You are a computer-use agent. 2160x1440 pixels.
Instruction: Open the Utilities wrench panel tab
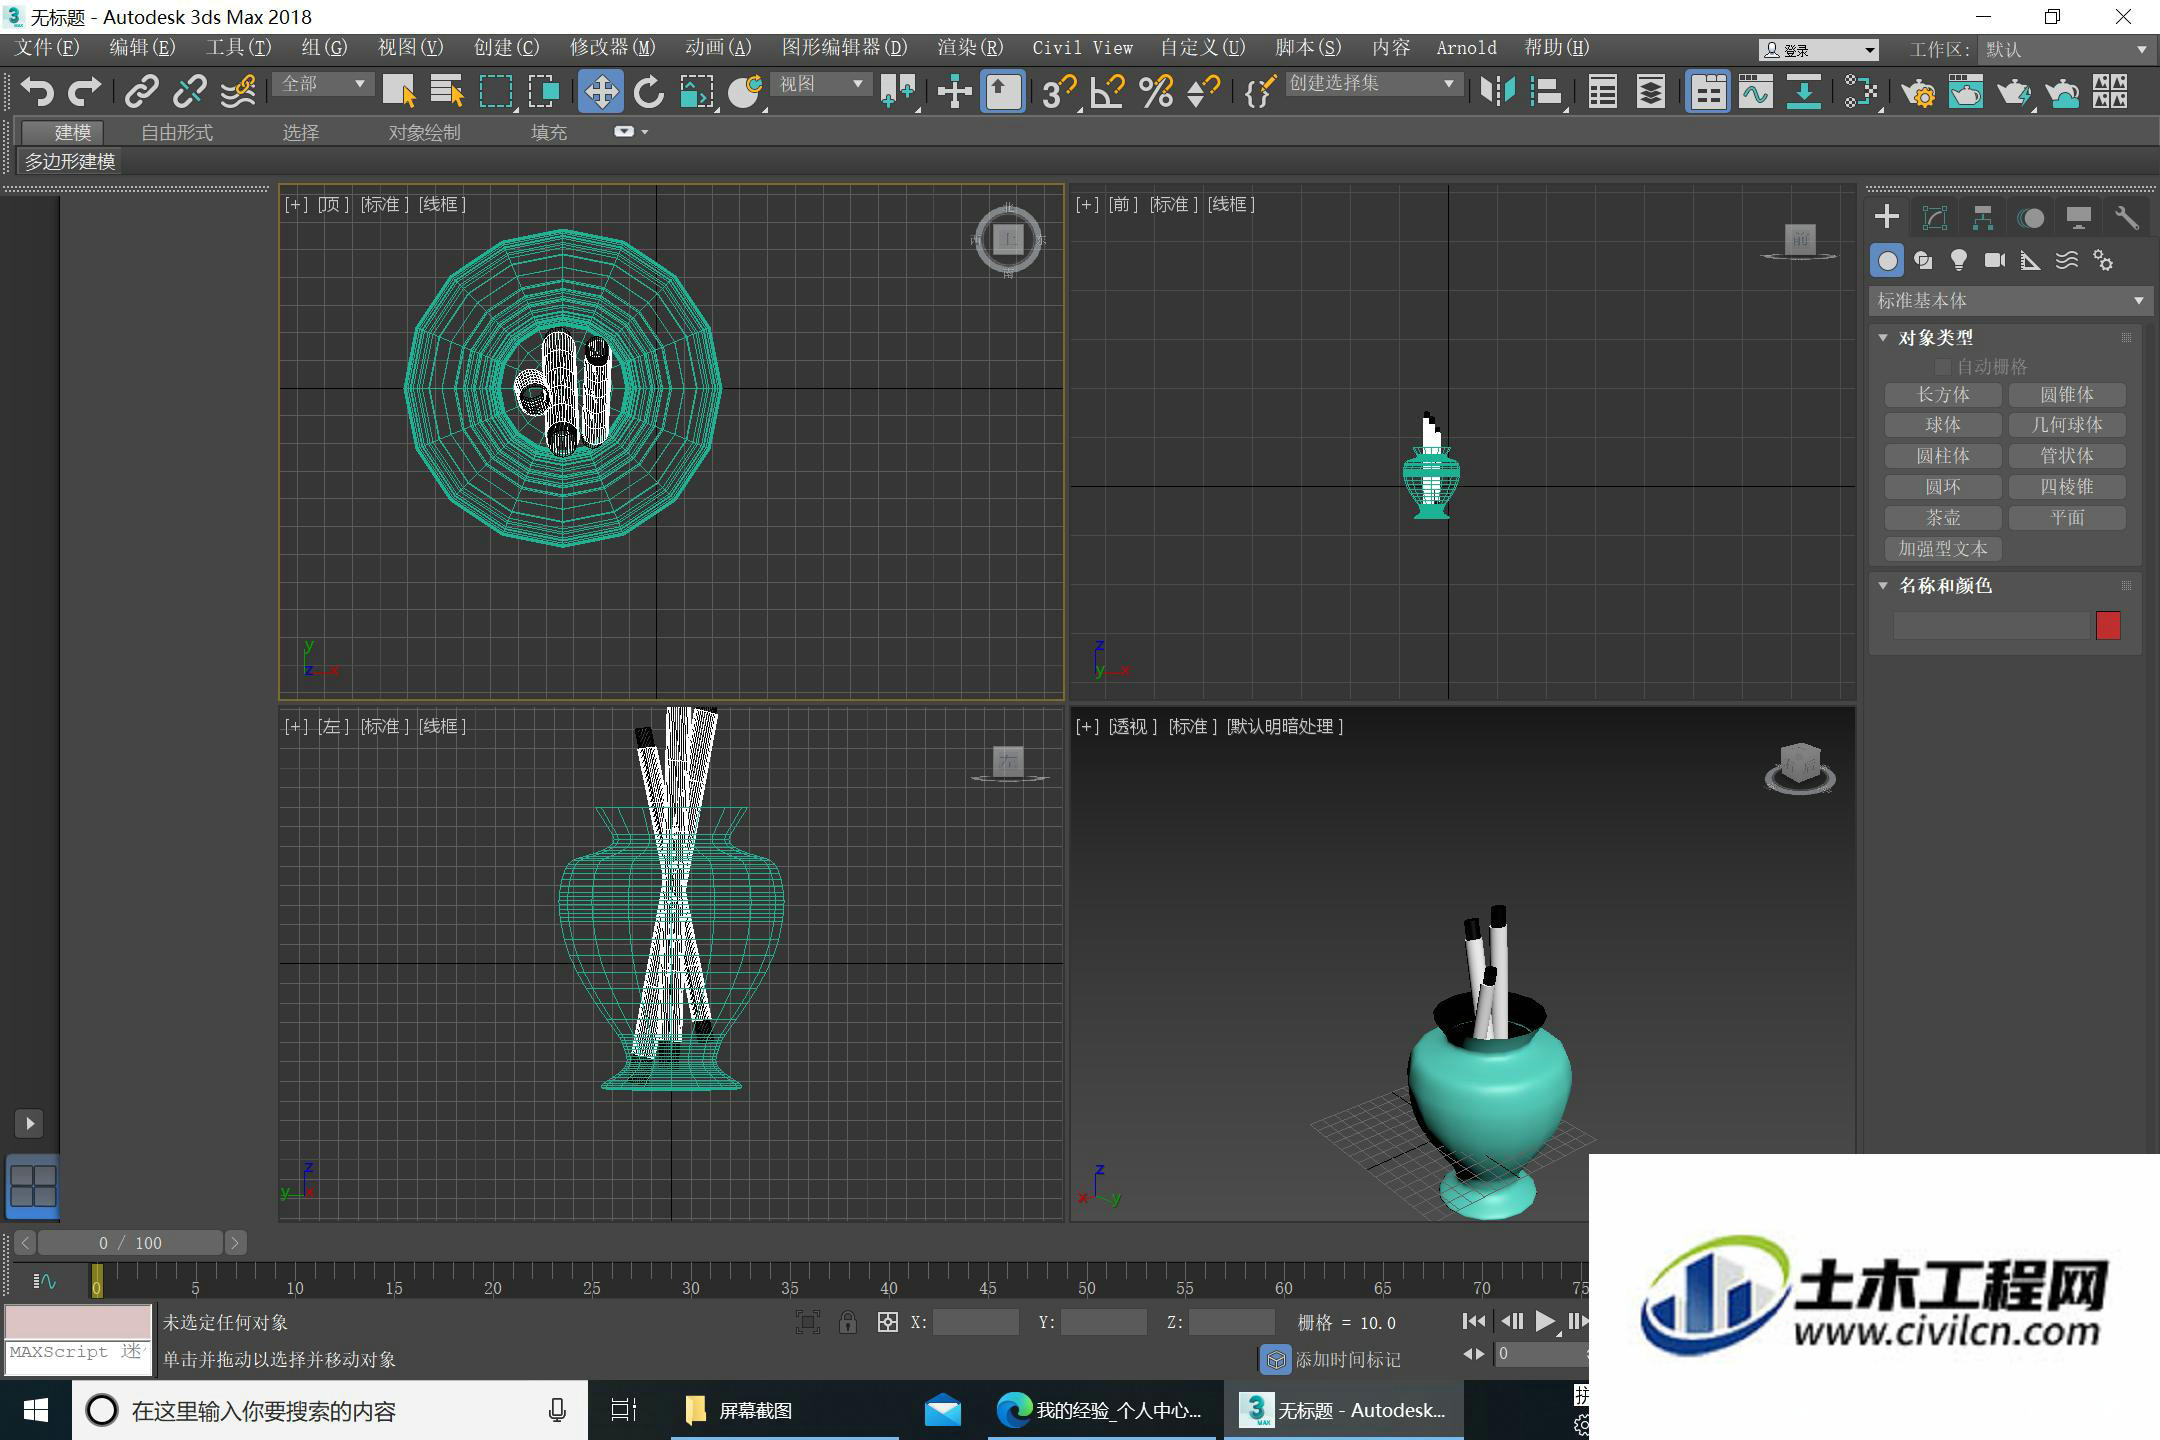click(x=2127, y=217)
